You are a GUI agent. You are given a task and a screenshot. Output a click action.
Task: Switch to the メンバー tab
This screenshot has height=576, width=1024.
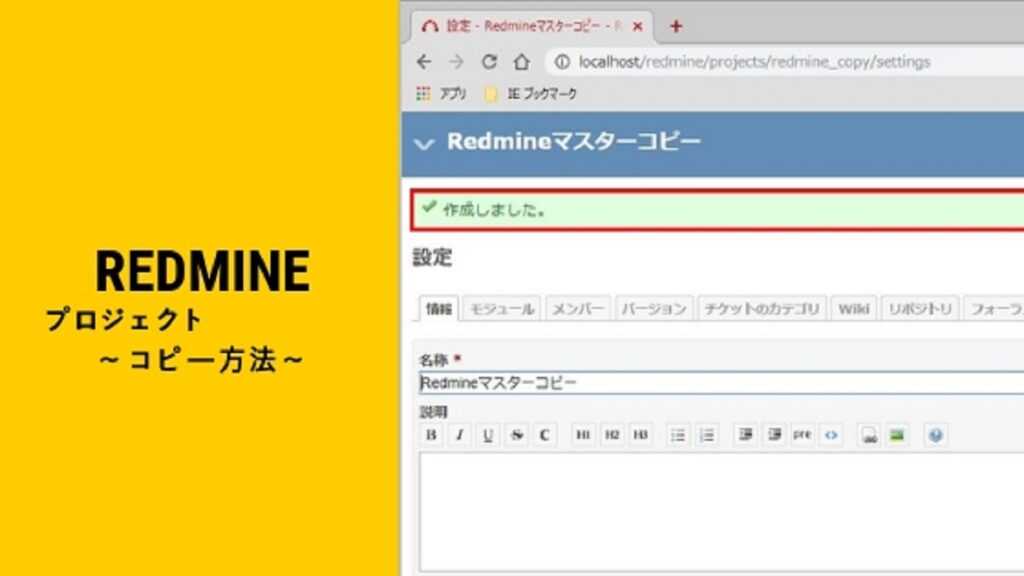click(578, 309)
